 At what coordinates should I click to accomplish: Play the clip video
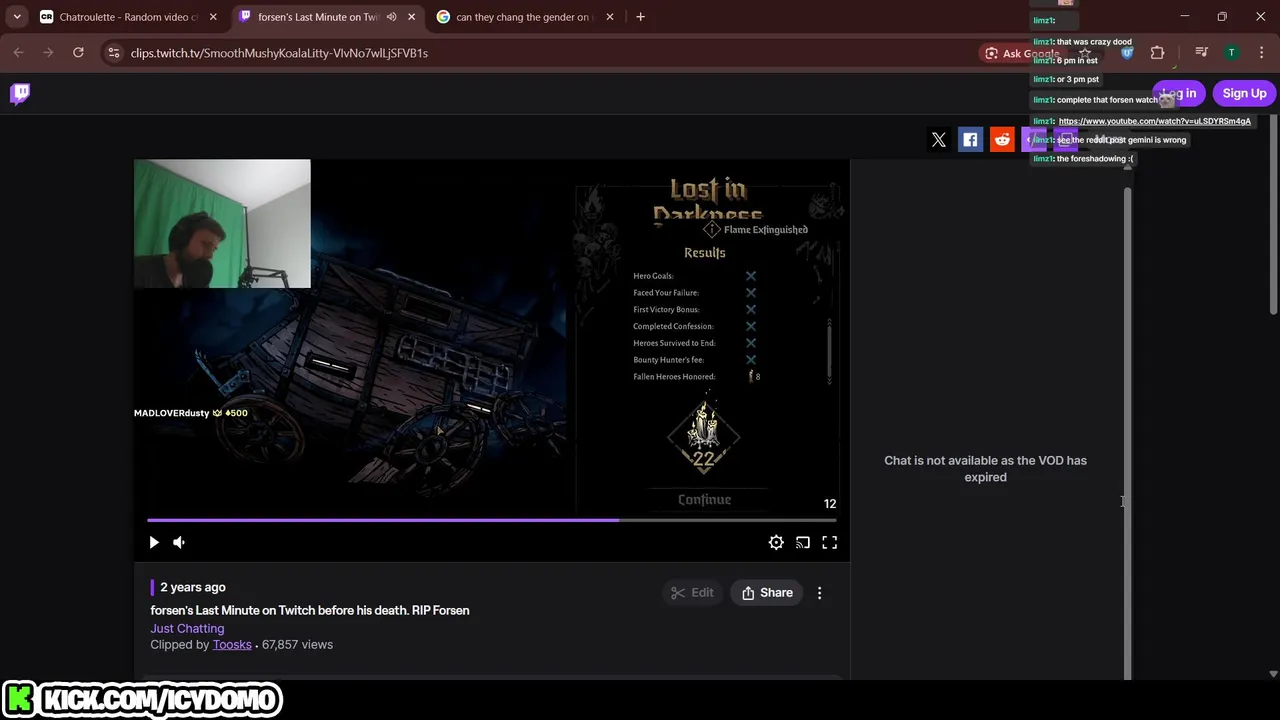coord(154,542)
